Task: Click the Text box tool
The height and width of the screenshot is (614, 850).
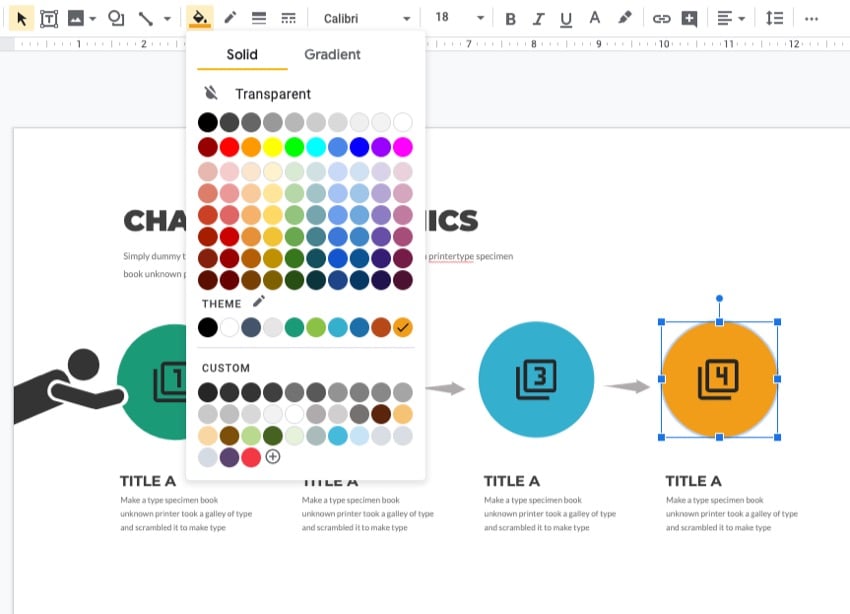Action: pos(48,18)
